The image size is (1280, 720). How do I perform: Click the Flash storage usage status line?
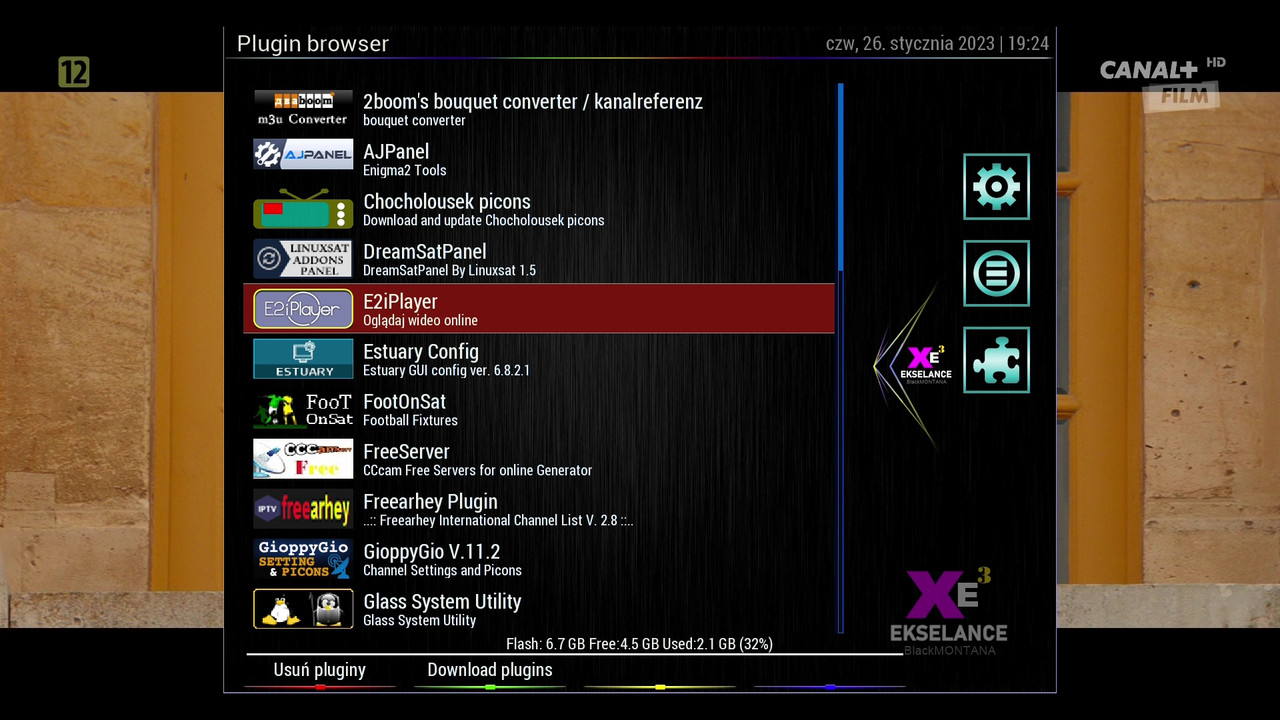pyautogui.click(x=639, y=644)
